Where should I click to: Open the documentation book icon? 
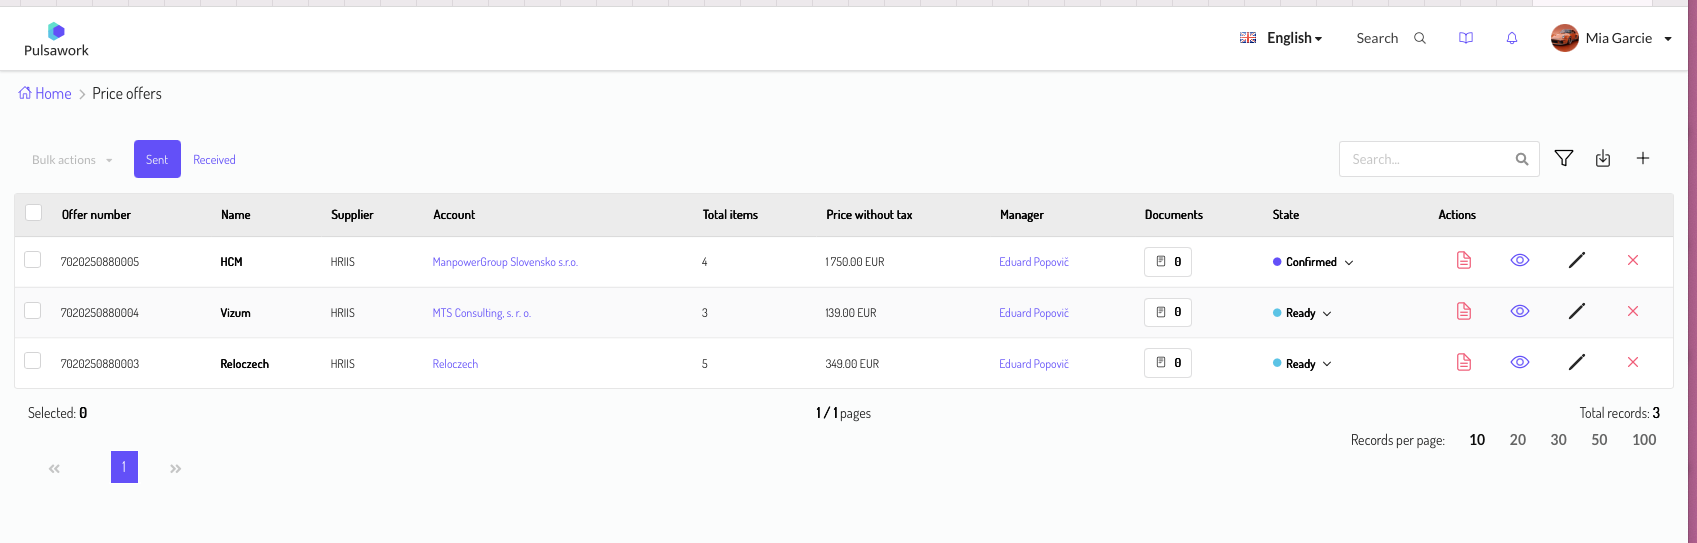click(1466, 38)
